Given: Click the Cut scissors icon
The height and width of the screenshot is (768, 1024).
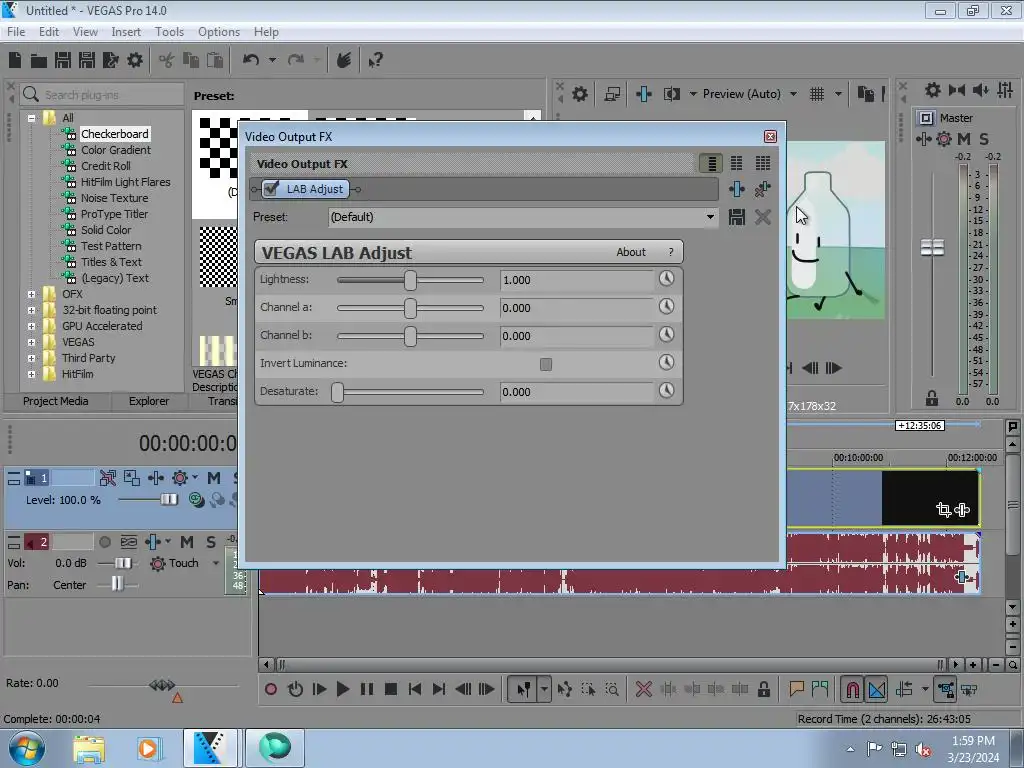Looking at the screenshot, I should click(167, 61).
